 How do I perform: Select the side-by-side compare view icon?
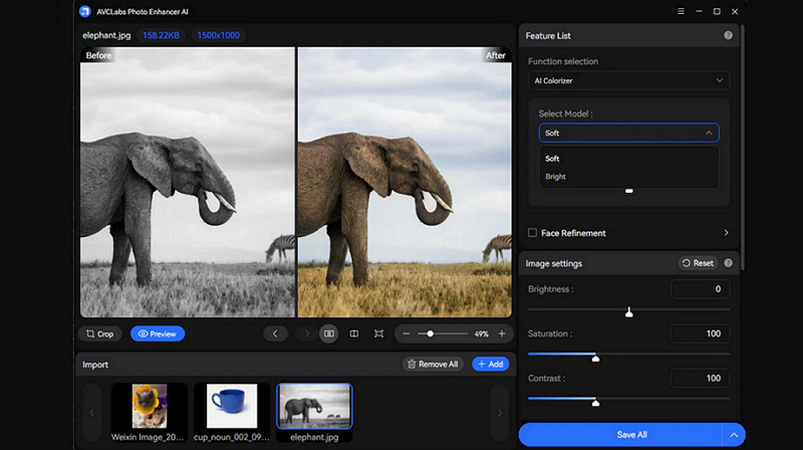329,334
